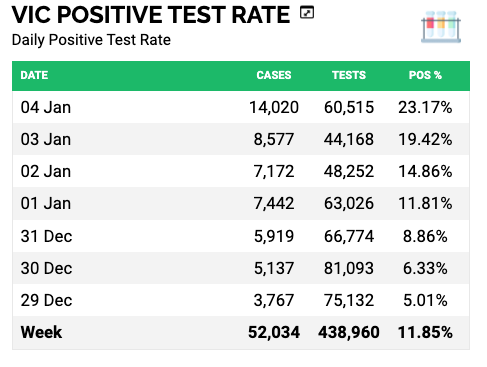Select the CASES column header
Screen dimensions: 487x367
pyautogui.click(x=274, y=75)
